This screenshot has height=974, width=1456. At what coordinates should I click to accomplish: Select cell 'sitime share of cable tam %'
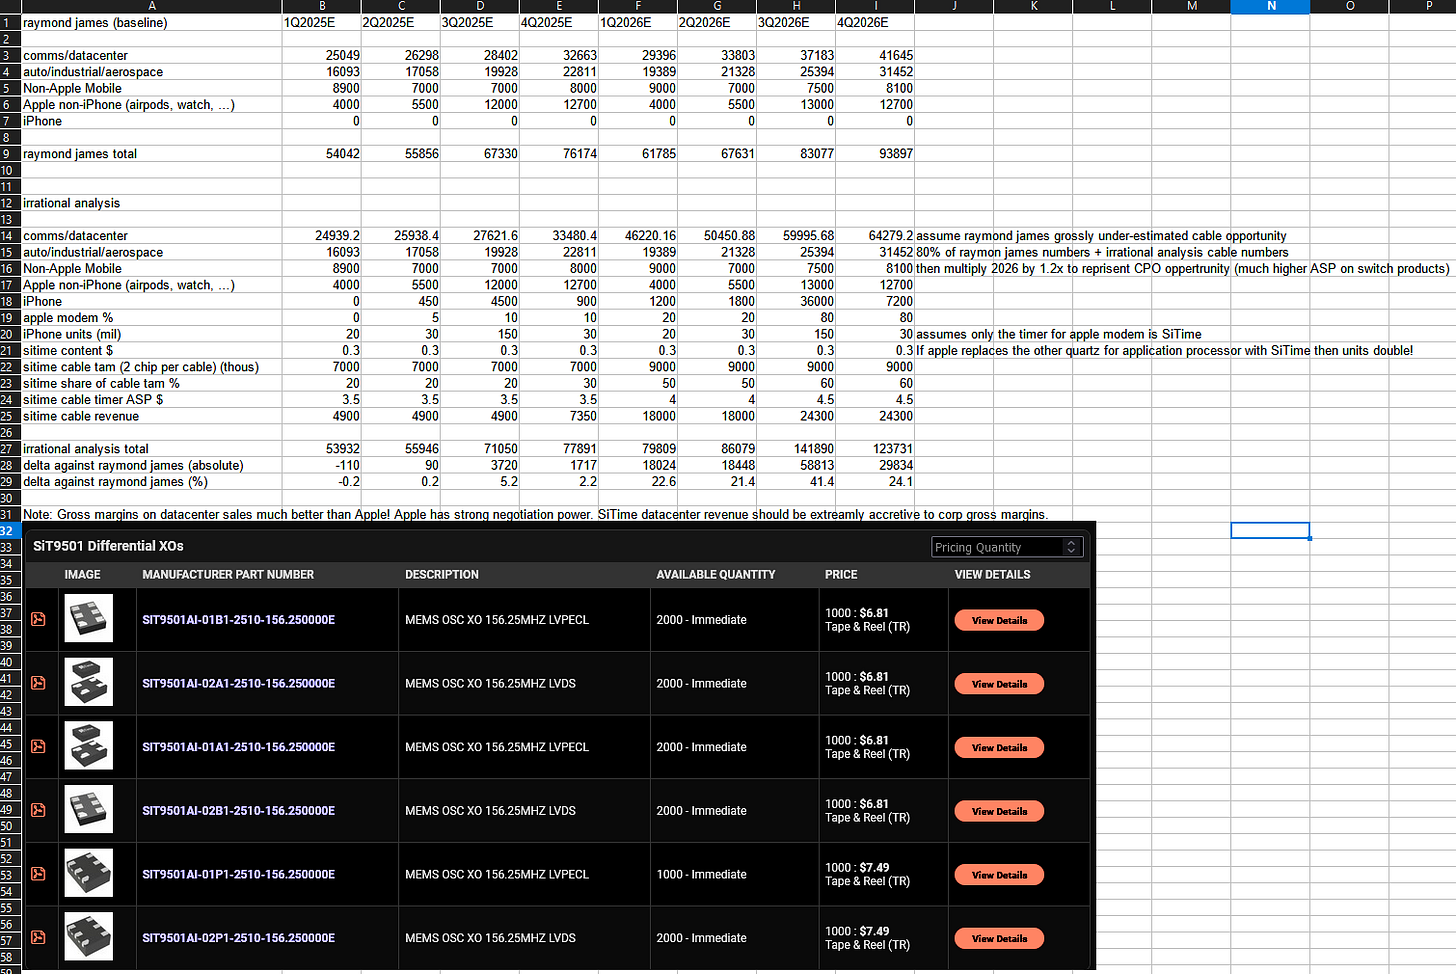click(x=152, y=383)
